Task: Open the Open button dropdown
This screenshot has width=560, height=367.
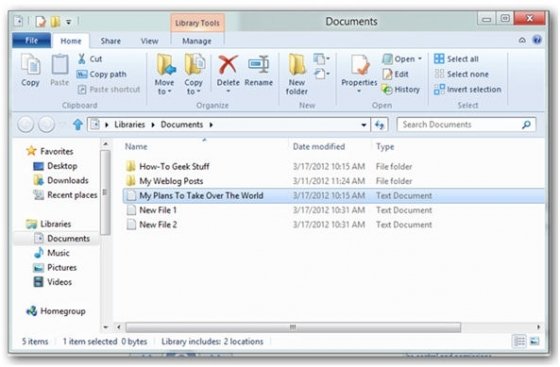Action: (x=420, y=59)
